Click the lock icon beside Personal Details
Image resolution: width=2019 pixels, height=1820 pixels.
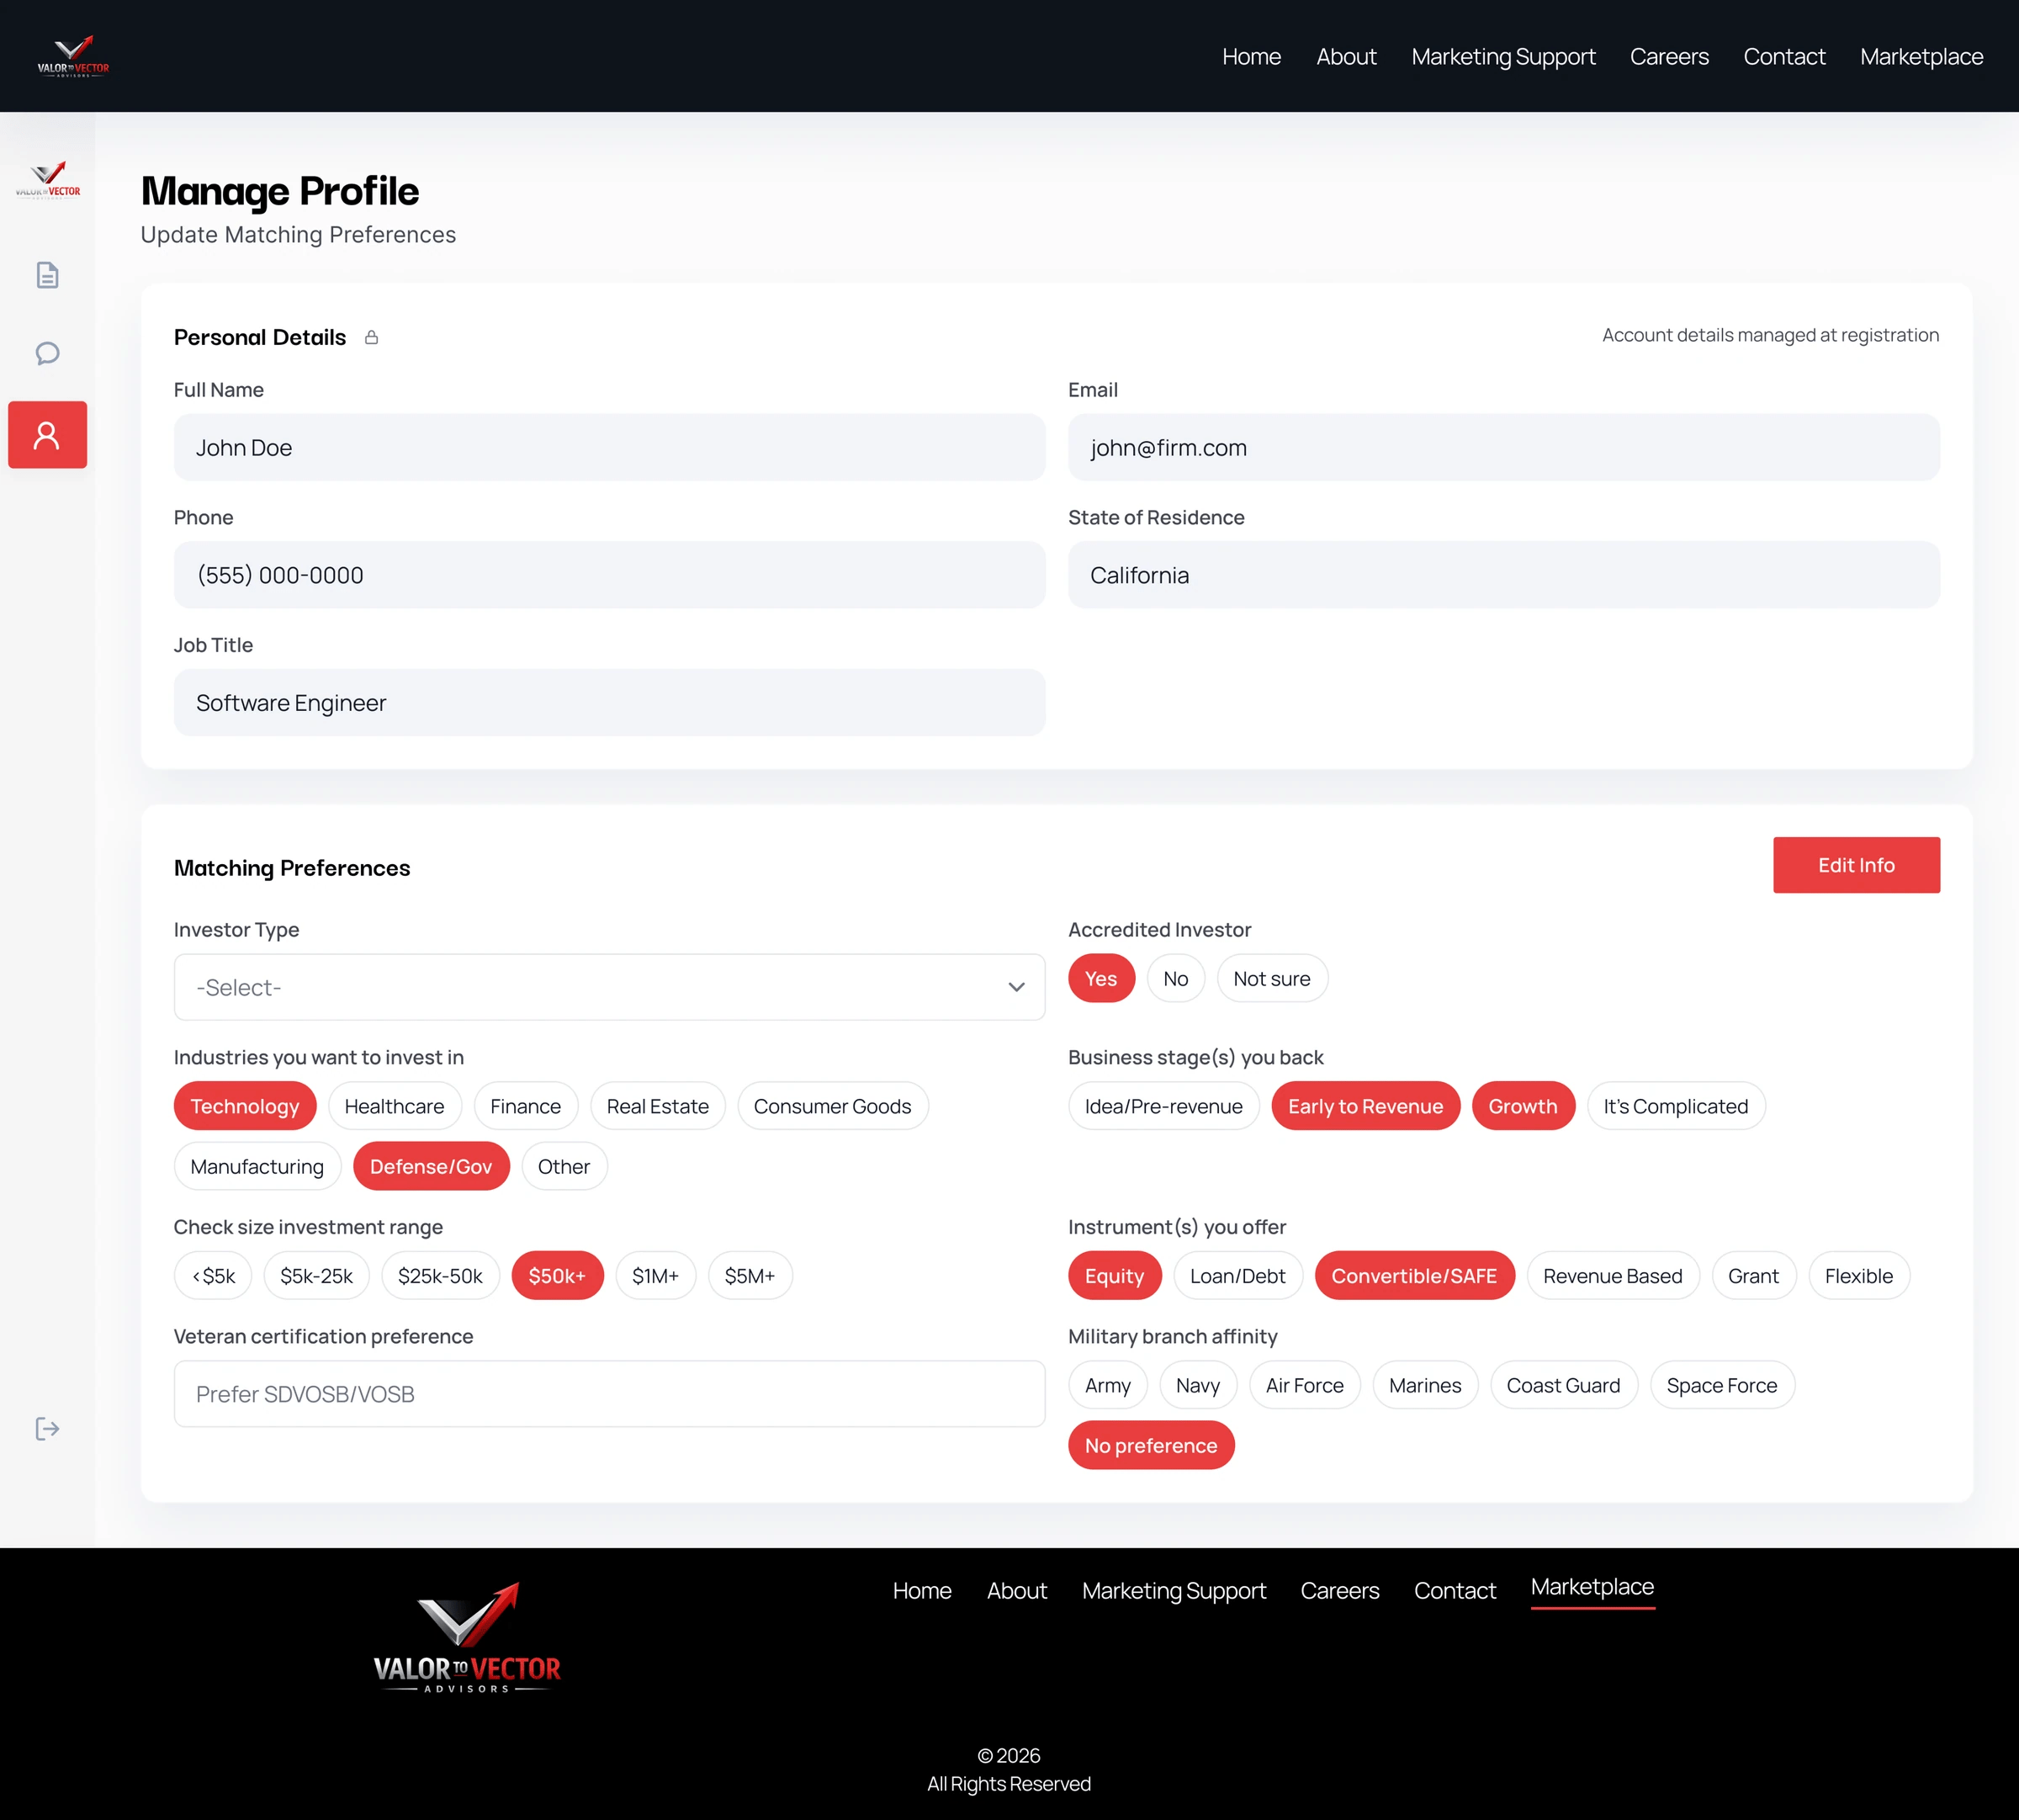tap(371, 337)
